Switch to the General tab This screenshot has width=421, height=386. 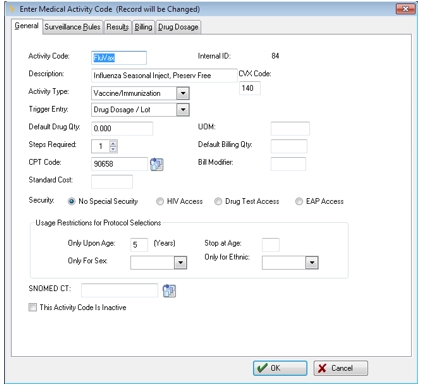pos(27,26)
